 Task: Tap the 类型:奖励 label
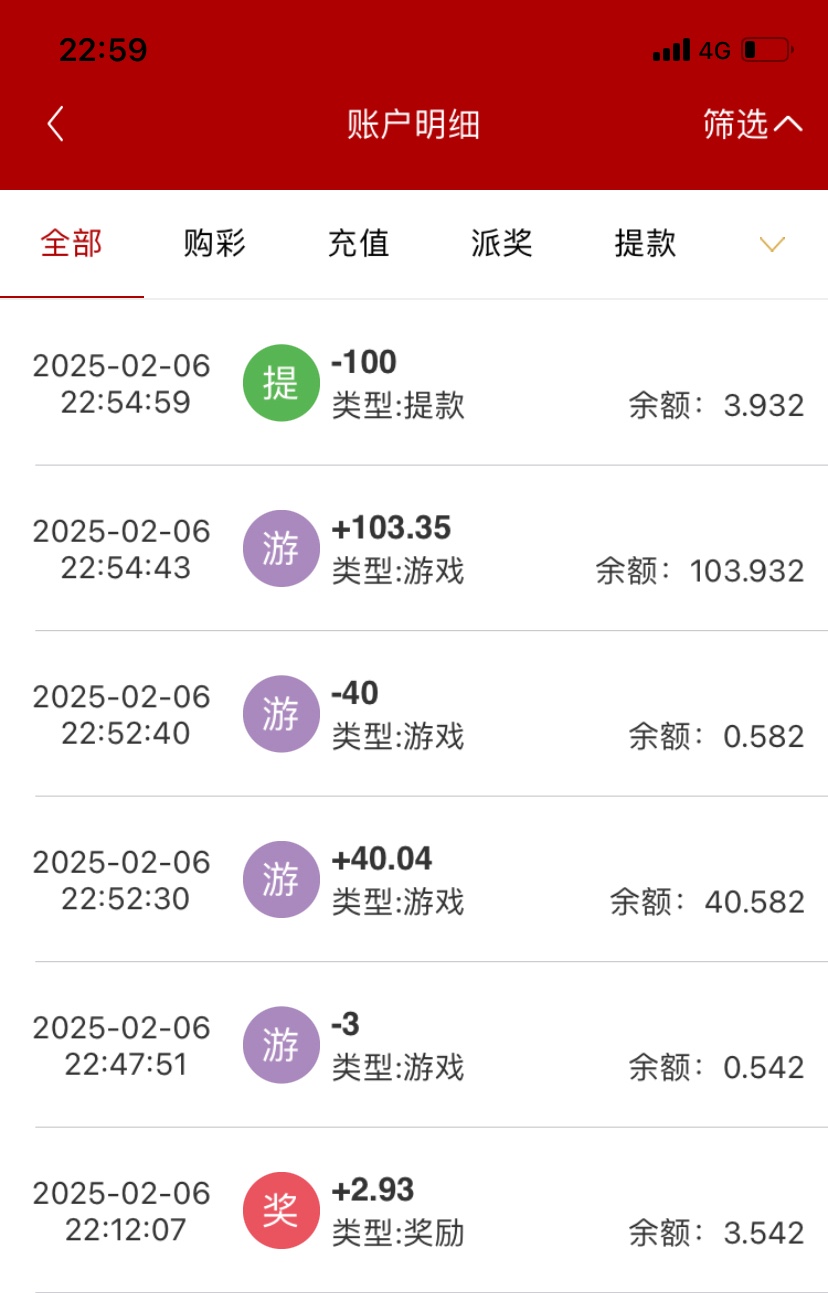pyautogui.click(x=398, y=1233)
